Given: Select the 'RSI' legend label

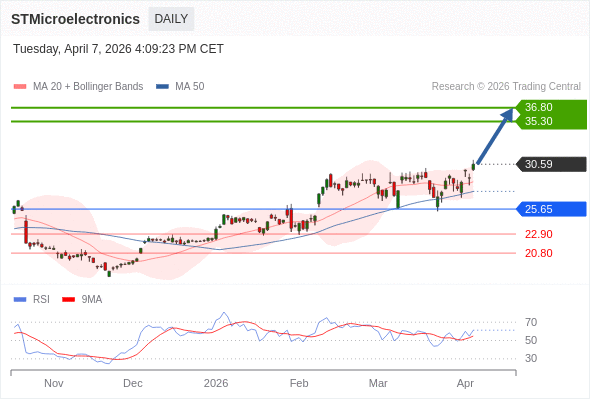Looking at the screenshot, I should click(41, 300).
